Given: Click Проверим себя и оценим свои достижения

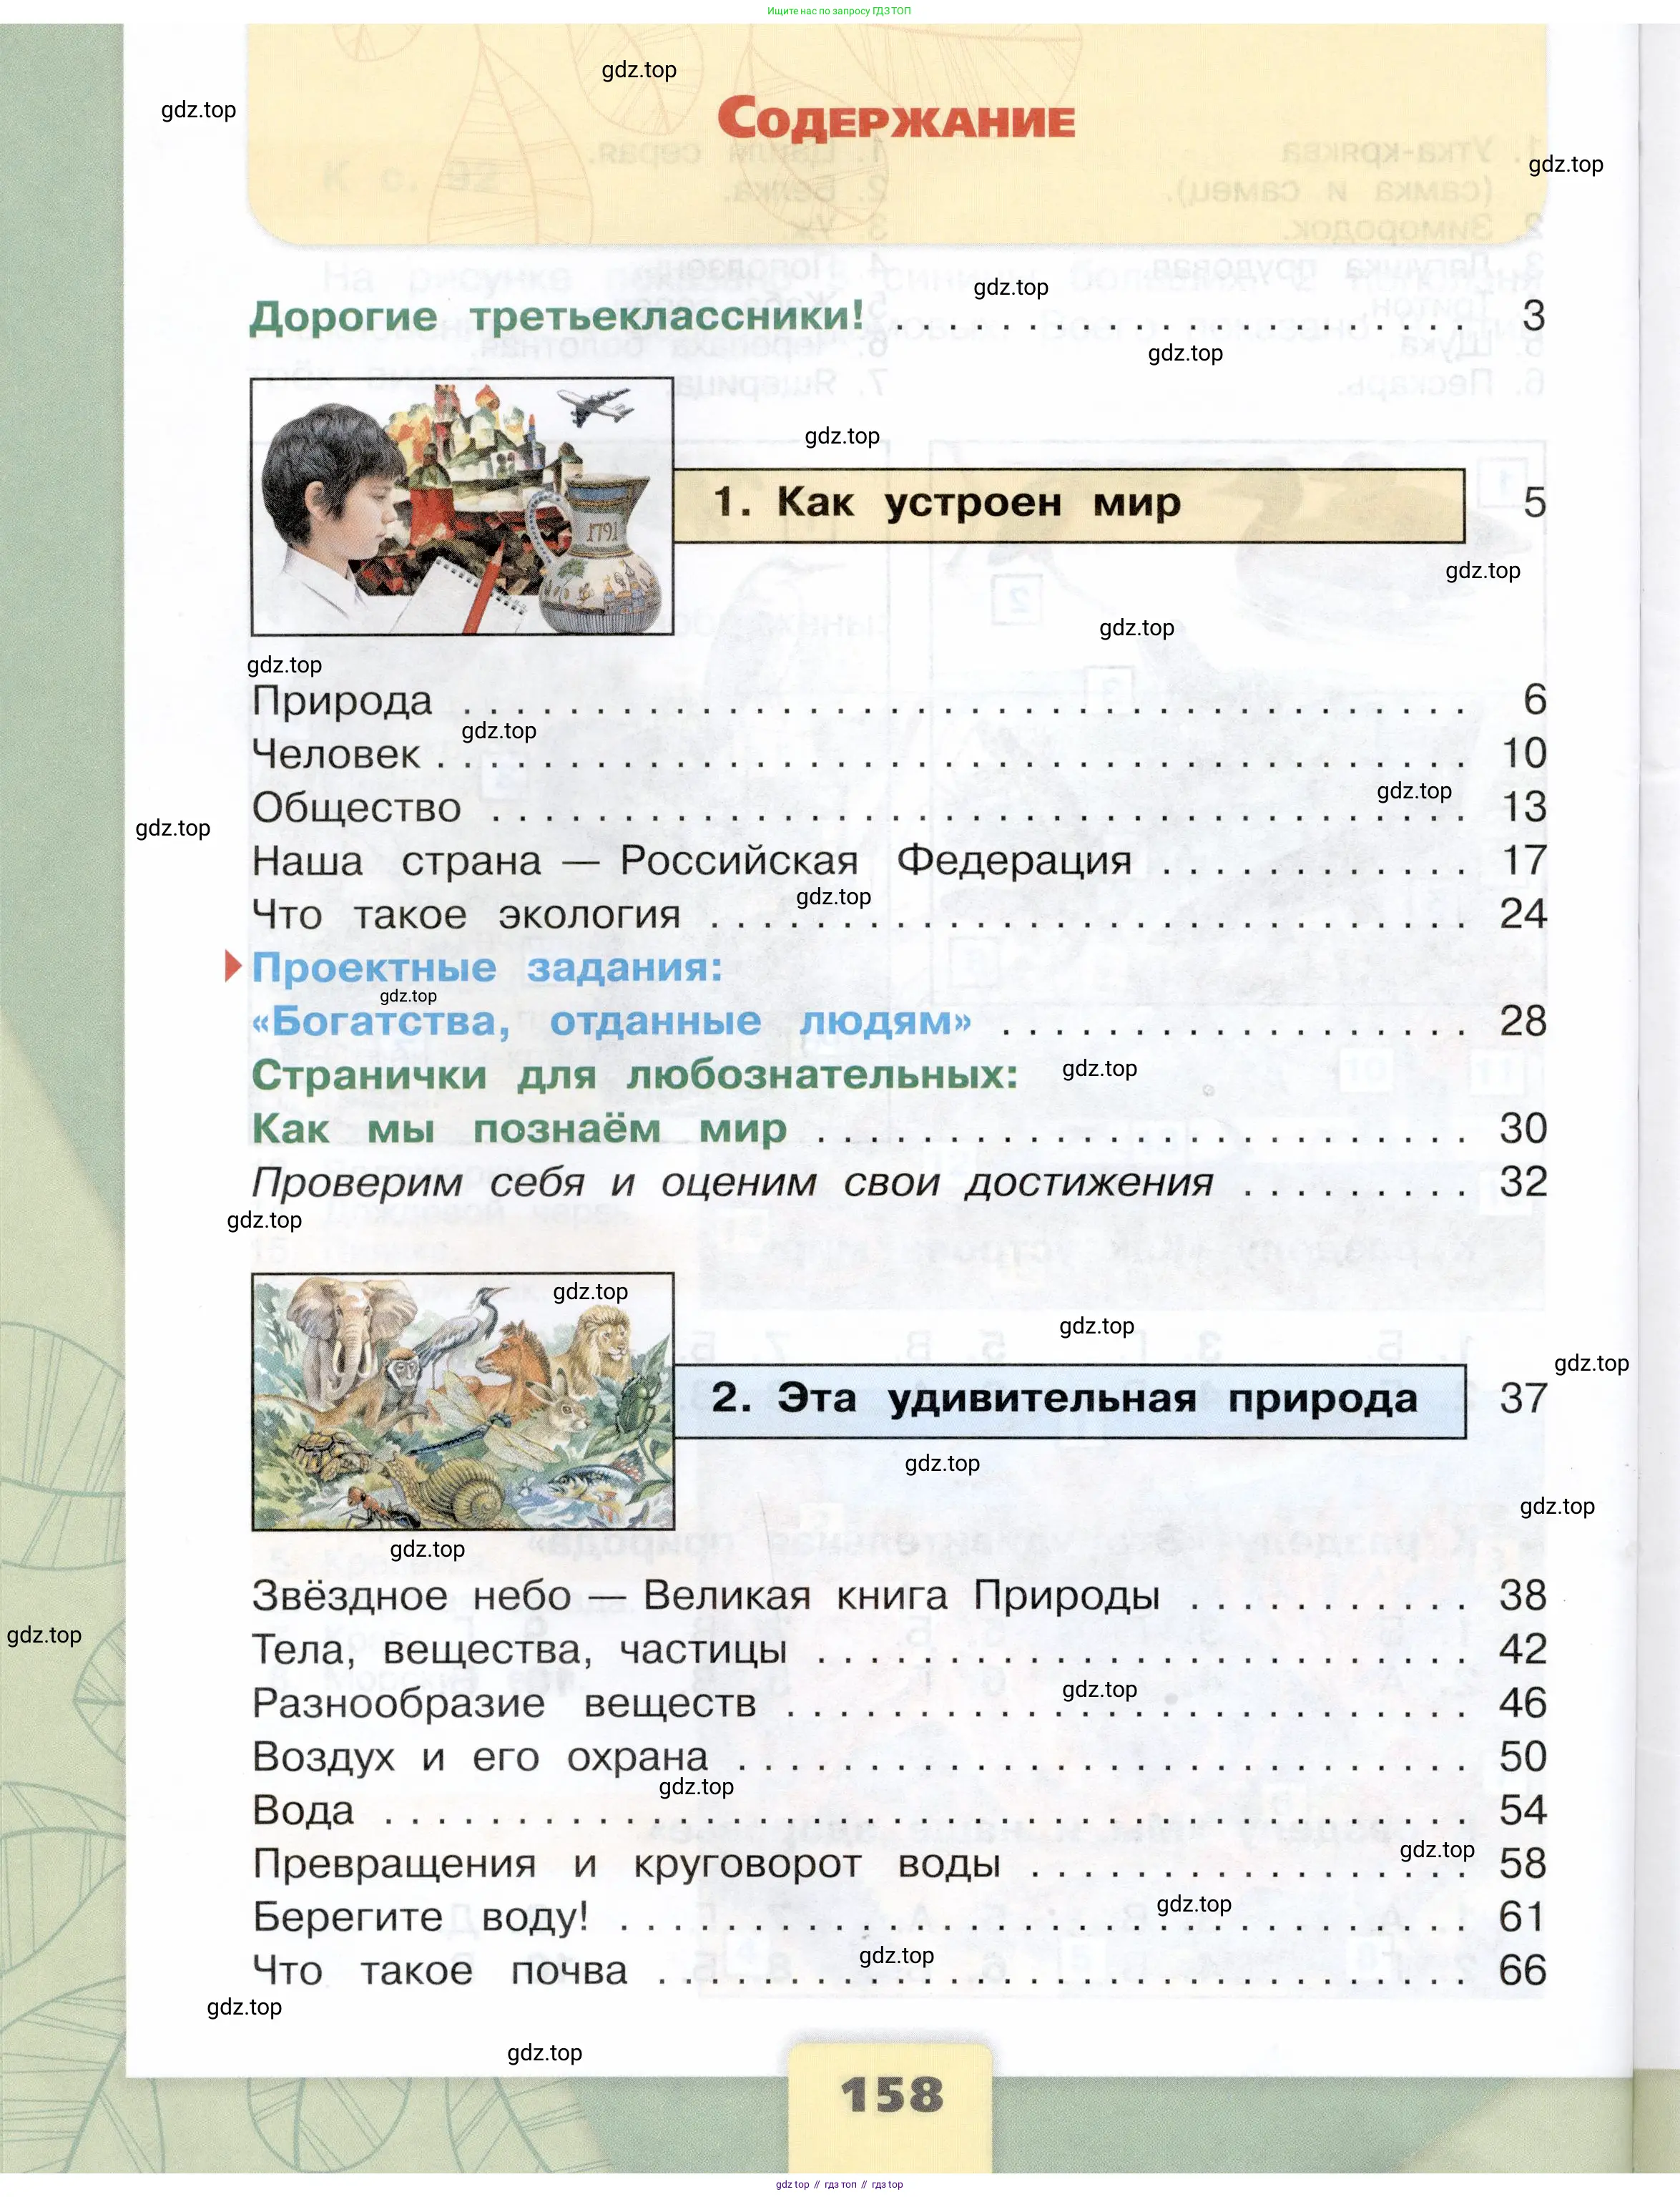Looking at the screenshot, I should click(x=732, y=1183).
